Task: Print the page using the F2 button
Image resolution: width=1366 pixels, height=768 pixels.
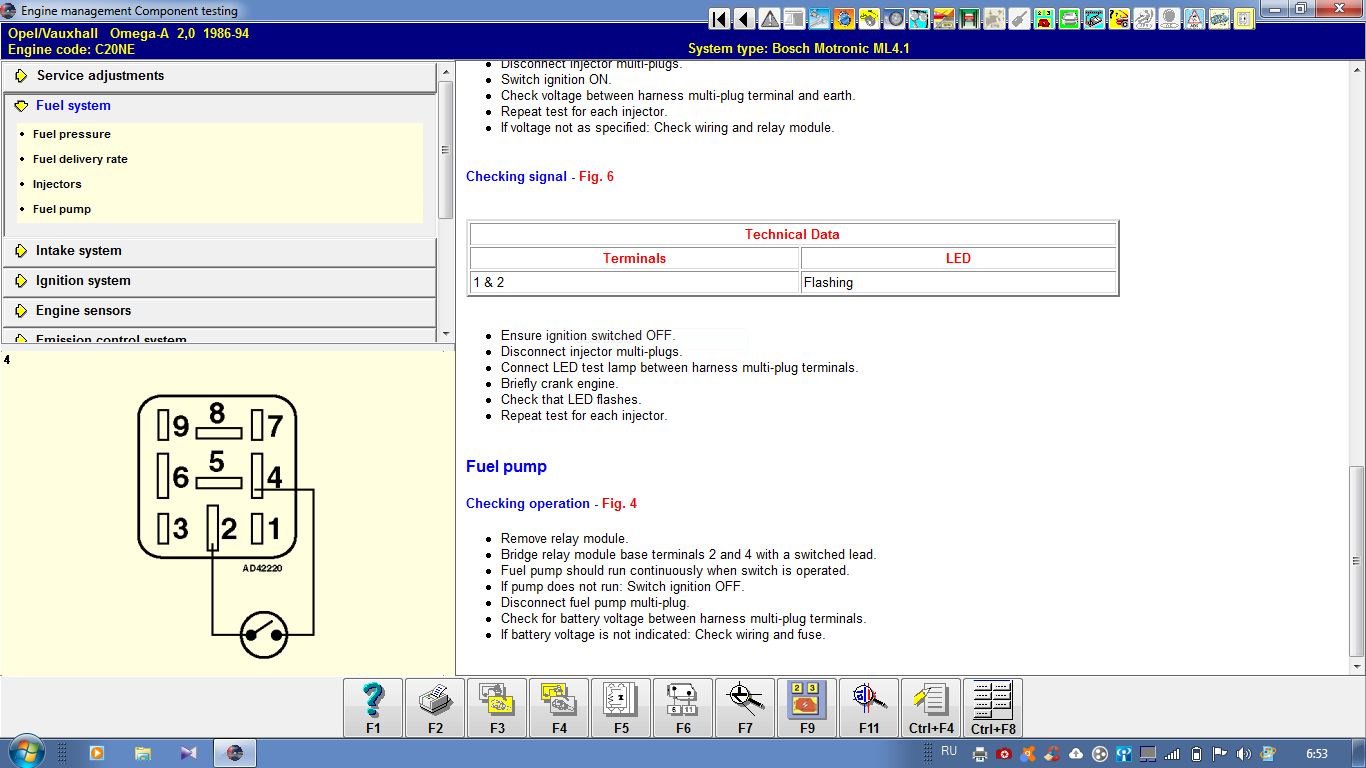Action: tap(435, 708)
